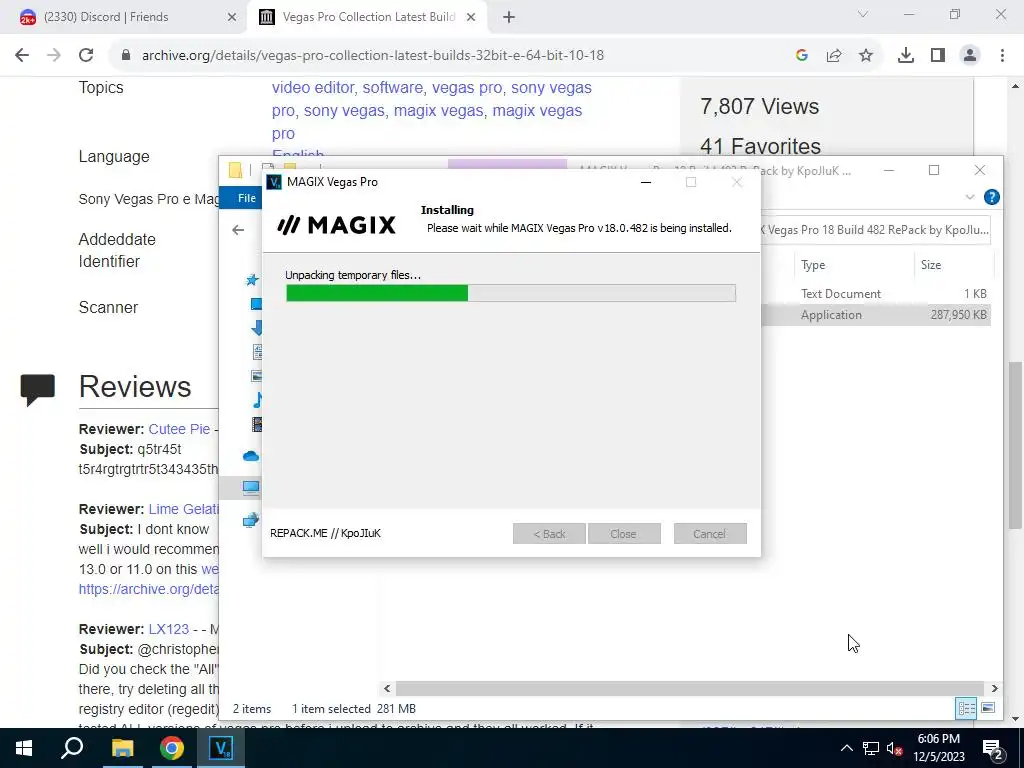The width and height of the screenshot is (1024, 768).
Task: Open Chrome three-dot menu
Action: (x=1002, y=56)
